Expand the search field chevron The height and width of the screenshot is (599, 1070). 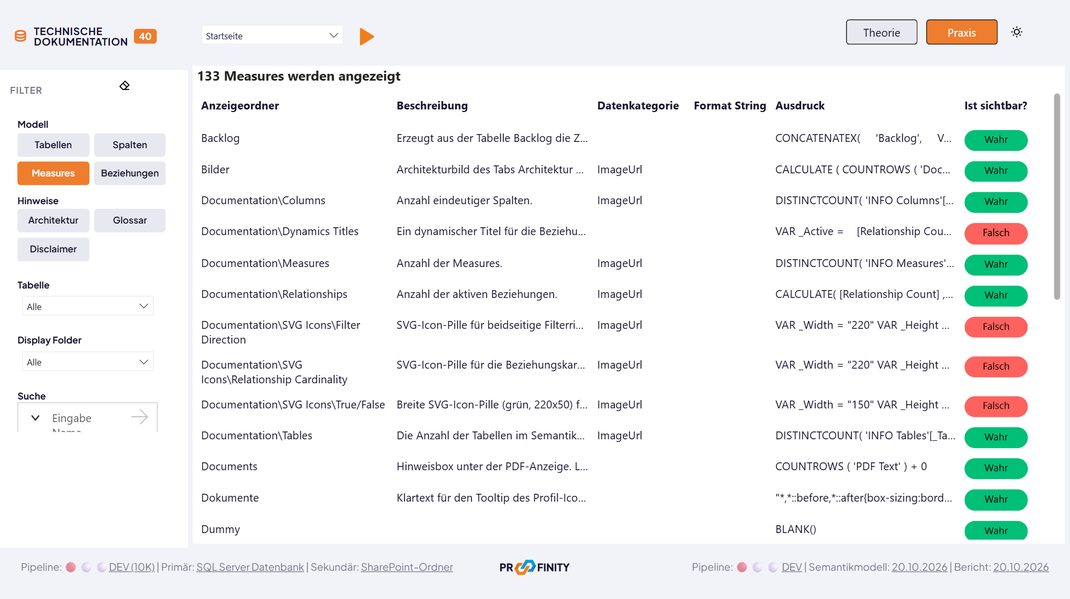click(35, 418)
